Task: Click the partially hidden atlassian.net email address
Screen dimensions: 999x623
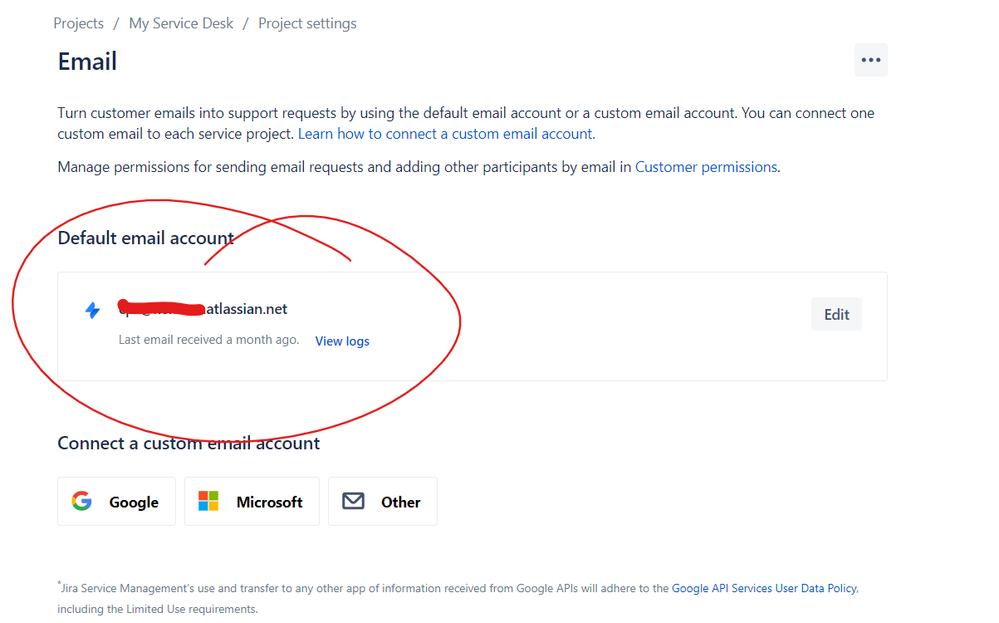Action: (x=203, y=309)
